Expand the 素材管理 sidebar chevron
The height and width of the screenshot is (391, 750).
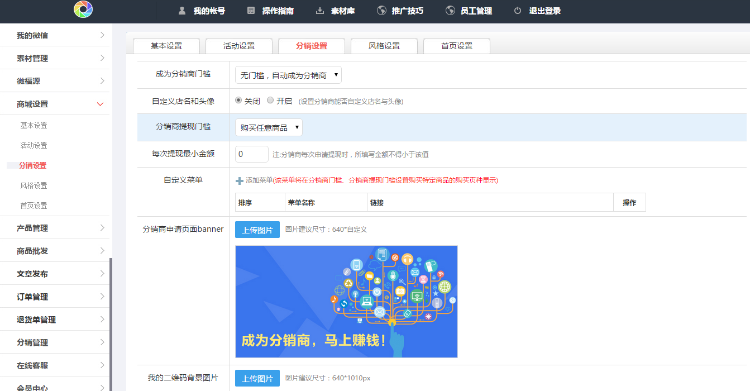[102, 58]
